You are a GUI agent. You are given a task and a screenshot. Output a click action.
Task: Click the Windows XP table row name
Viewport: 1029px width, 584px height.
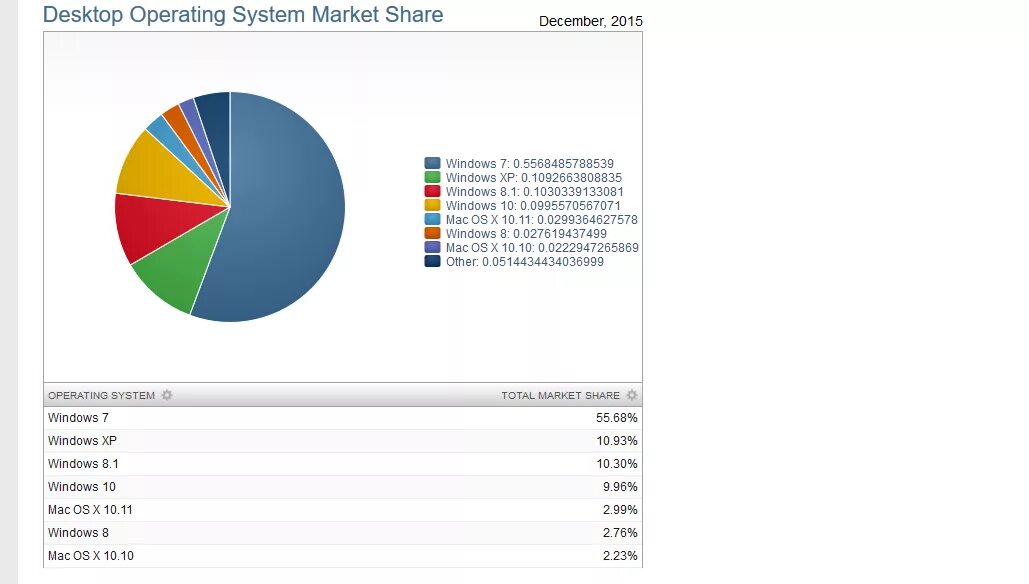point(82,441)
